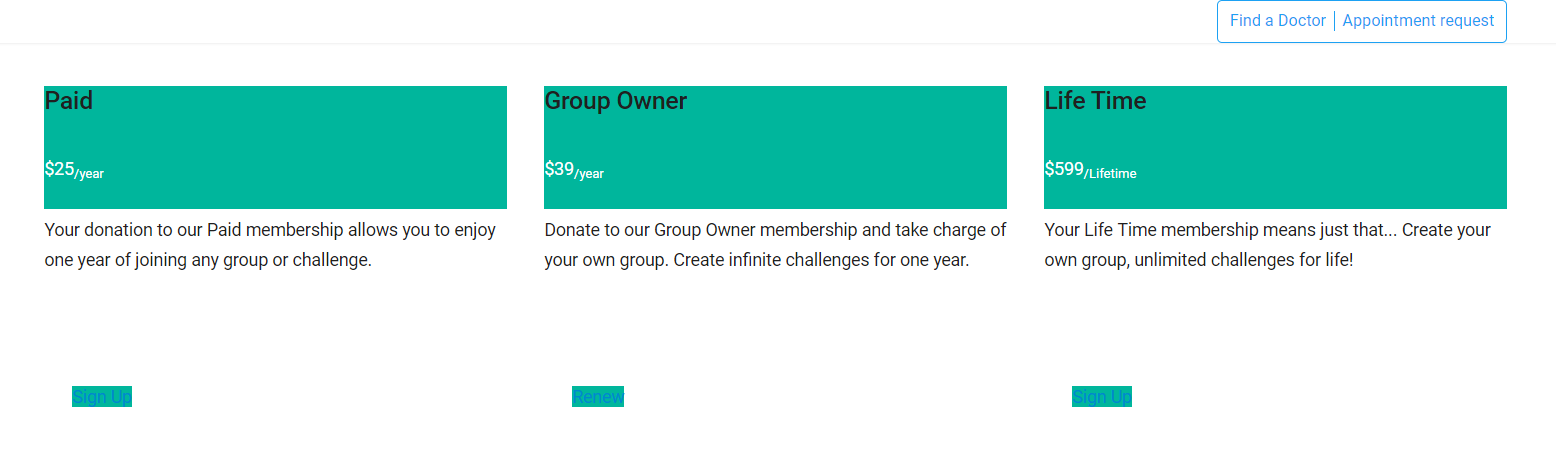Open the Appointment request link
The image size is (1556, 450).
click(x=1418, y=20)
